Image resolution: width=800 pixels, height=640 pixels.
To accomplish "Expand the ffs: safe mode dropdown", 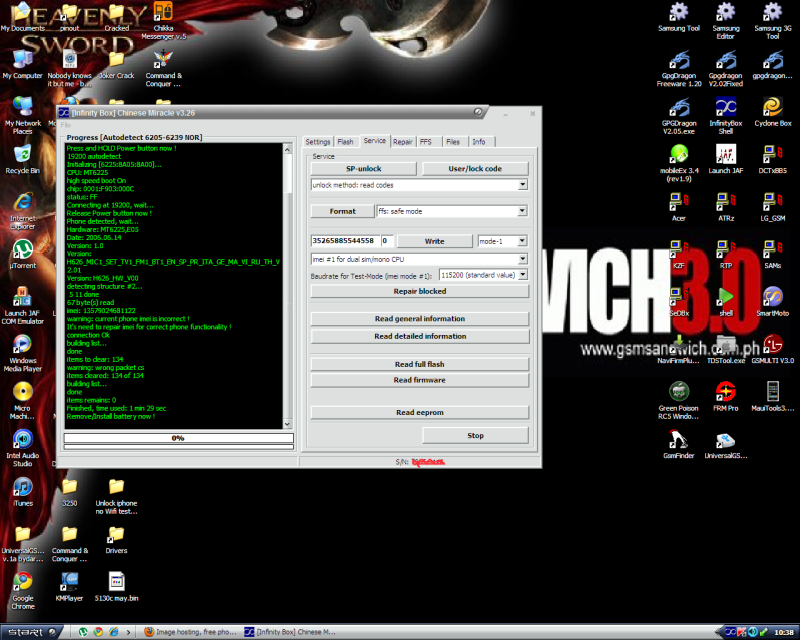I will click(522, 211).
